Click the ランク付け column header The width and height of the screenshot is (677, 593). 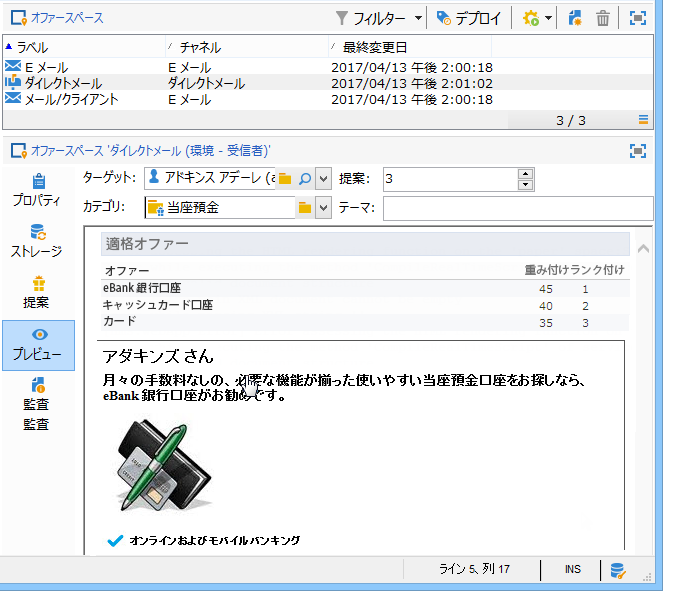pos(597,270)
